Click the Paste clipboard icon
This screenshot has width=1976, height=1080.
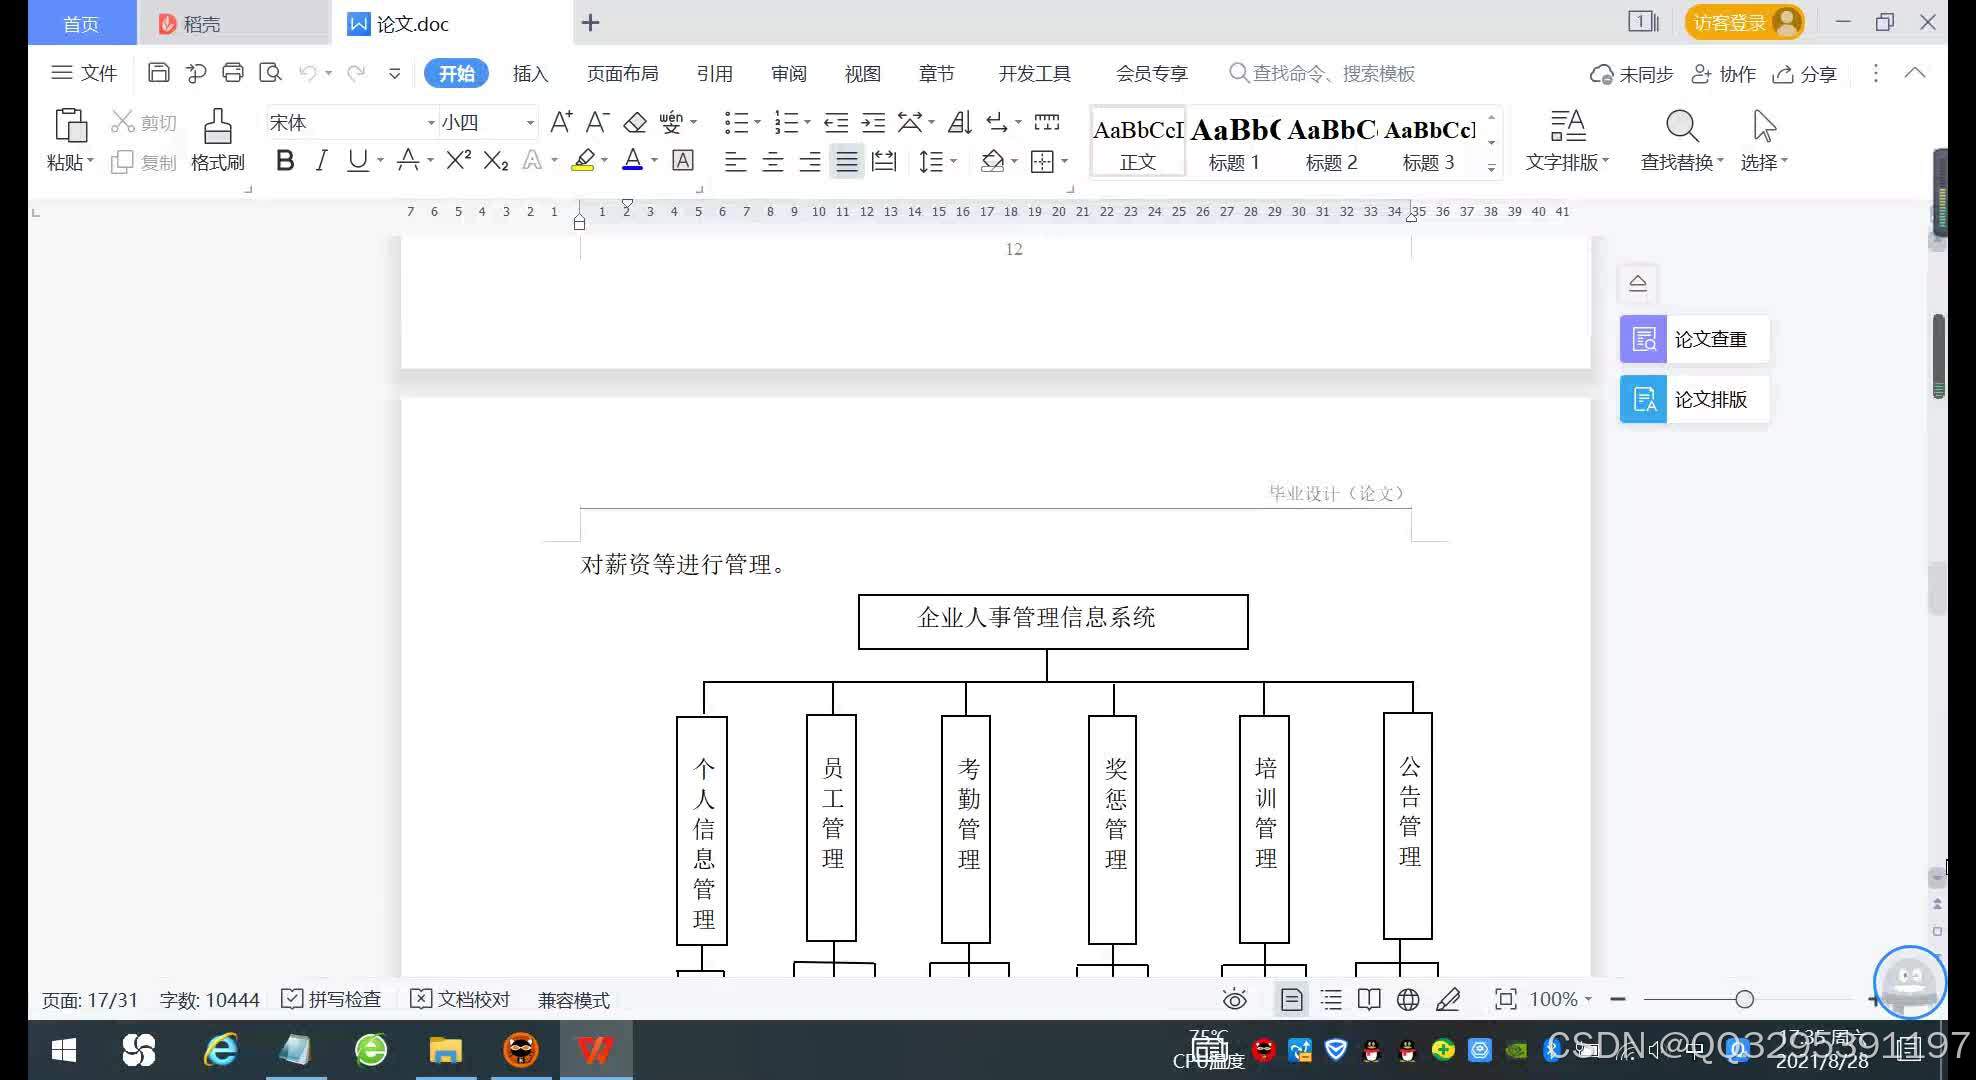click(70, 126)
